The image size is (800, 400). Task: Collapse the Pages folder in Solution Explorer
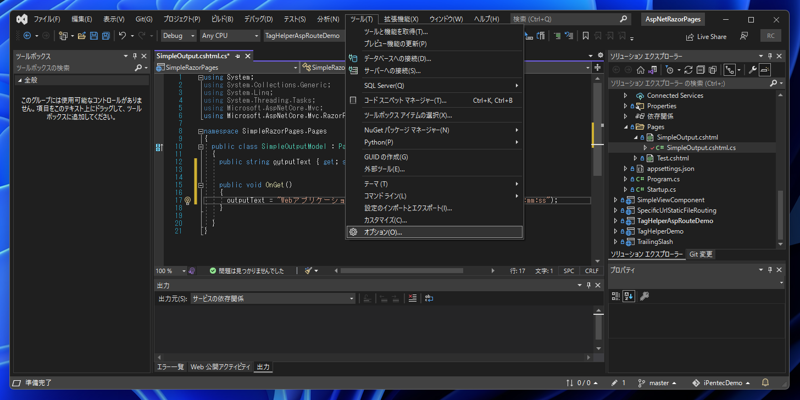click(626, 127)
